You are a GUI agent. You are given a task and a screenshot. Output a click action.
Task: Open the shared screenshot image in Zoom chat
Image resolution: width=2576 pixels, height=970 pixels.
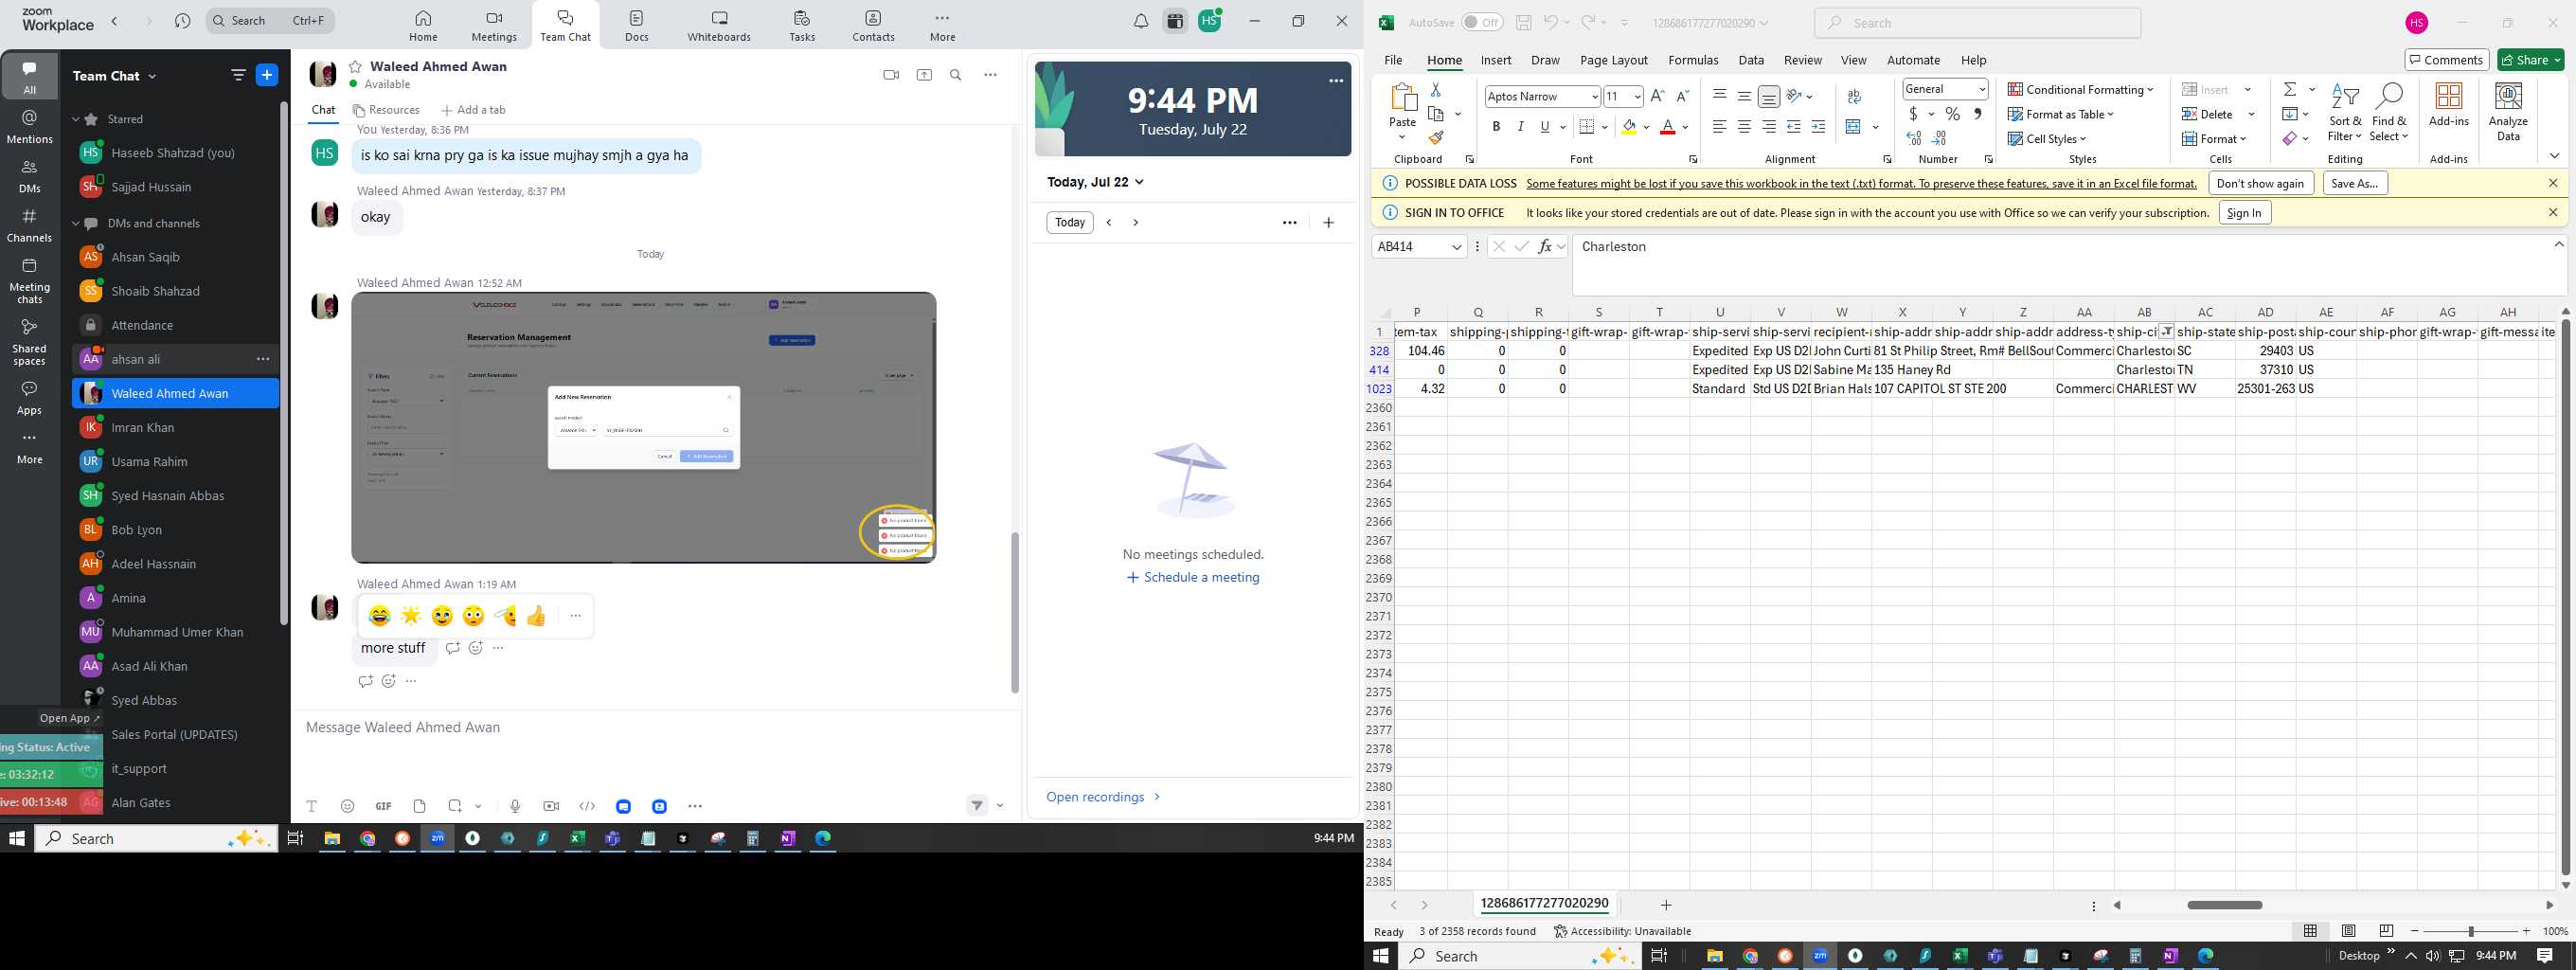[644, 427]
